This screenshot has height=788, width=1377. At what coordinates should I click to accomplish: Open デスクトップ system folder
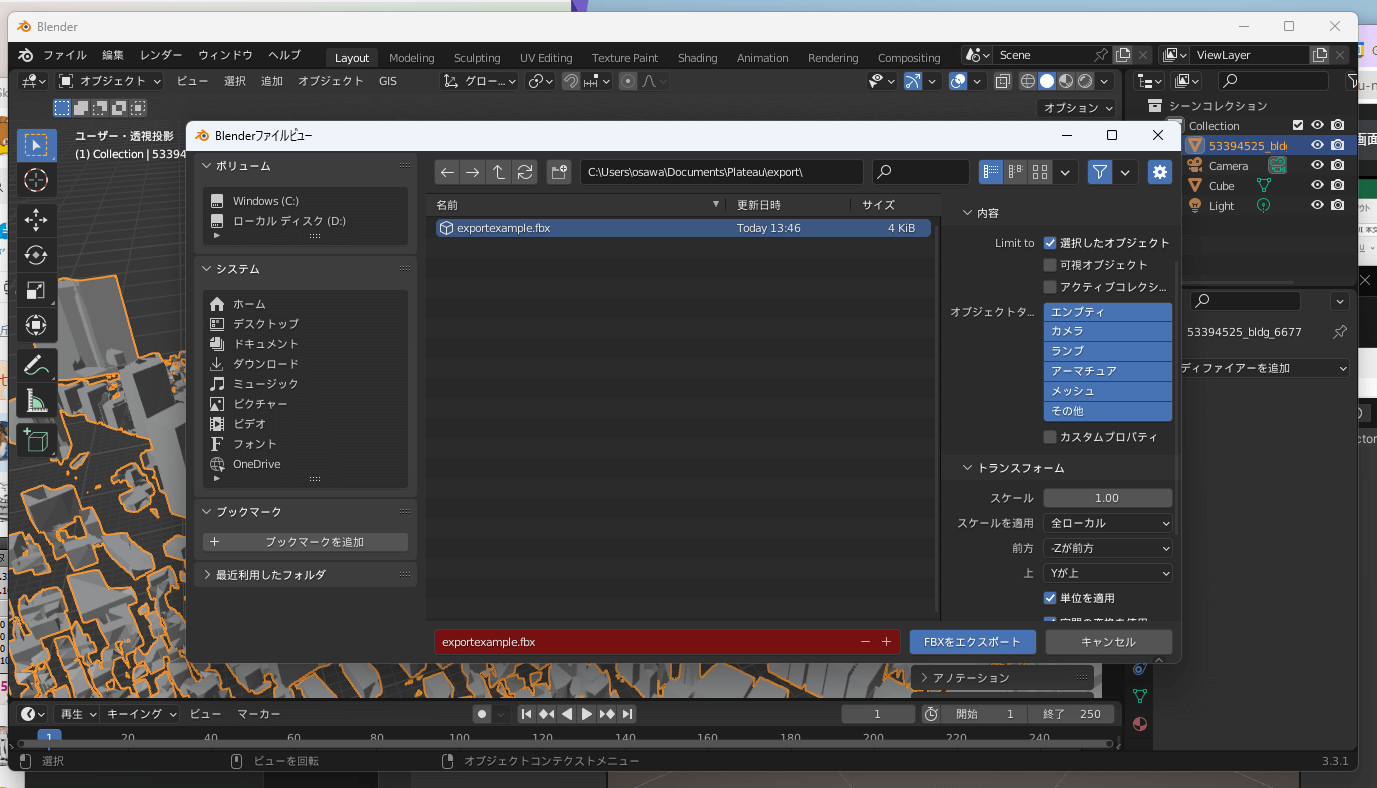pyautogui.click(x=266, y=324)
